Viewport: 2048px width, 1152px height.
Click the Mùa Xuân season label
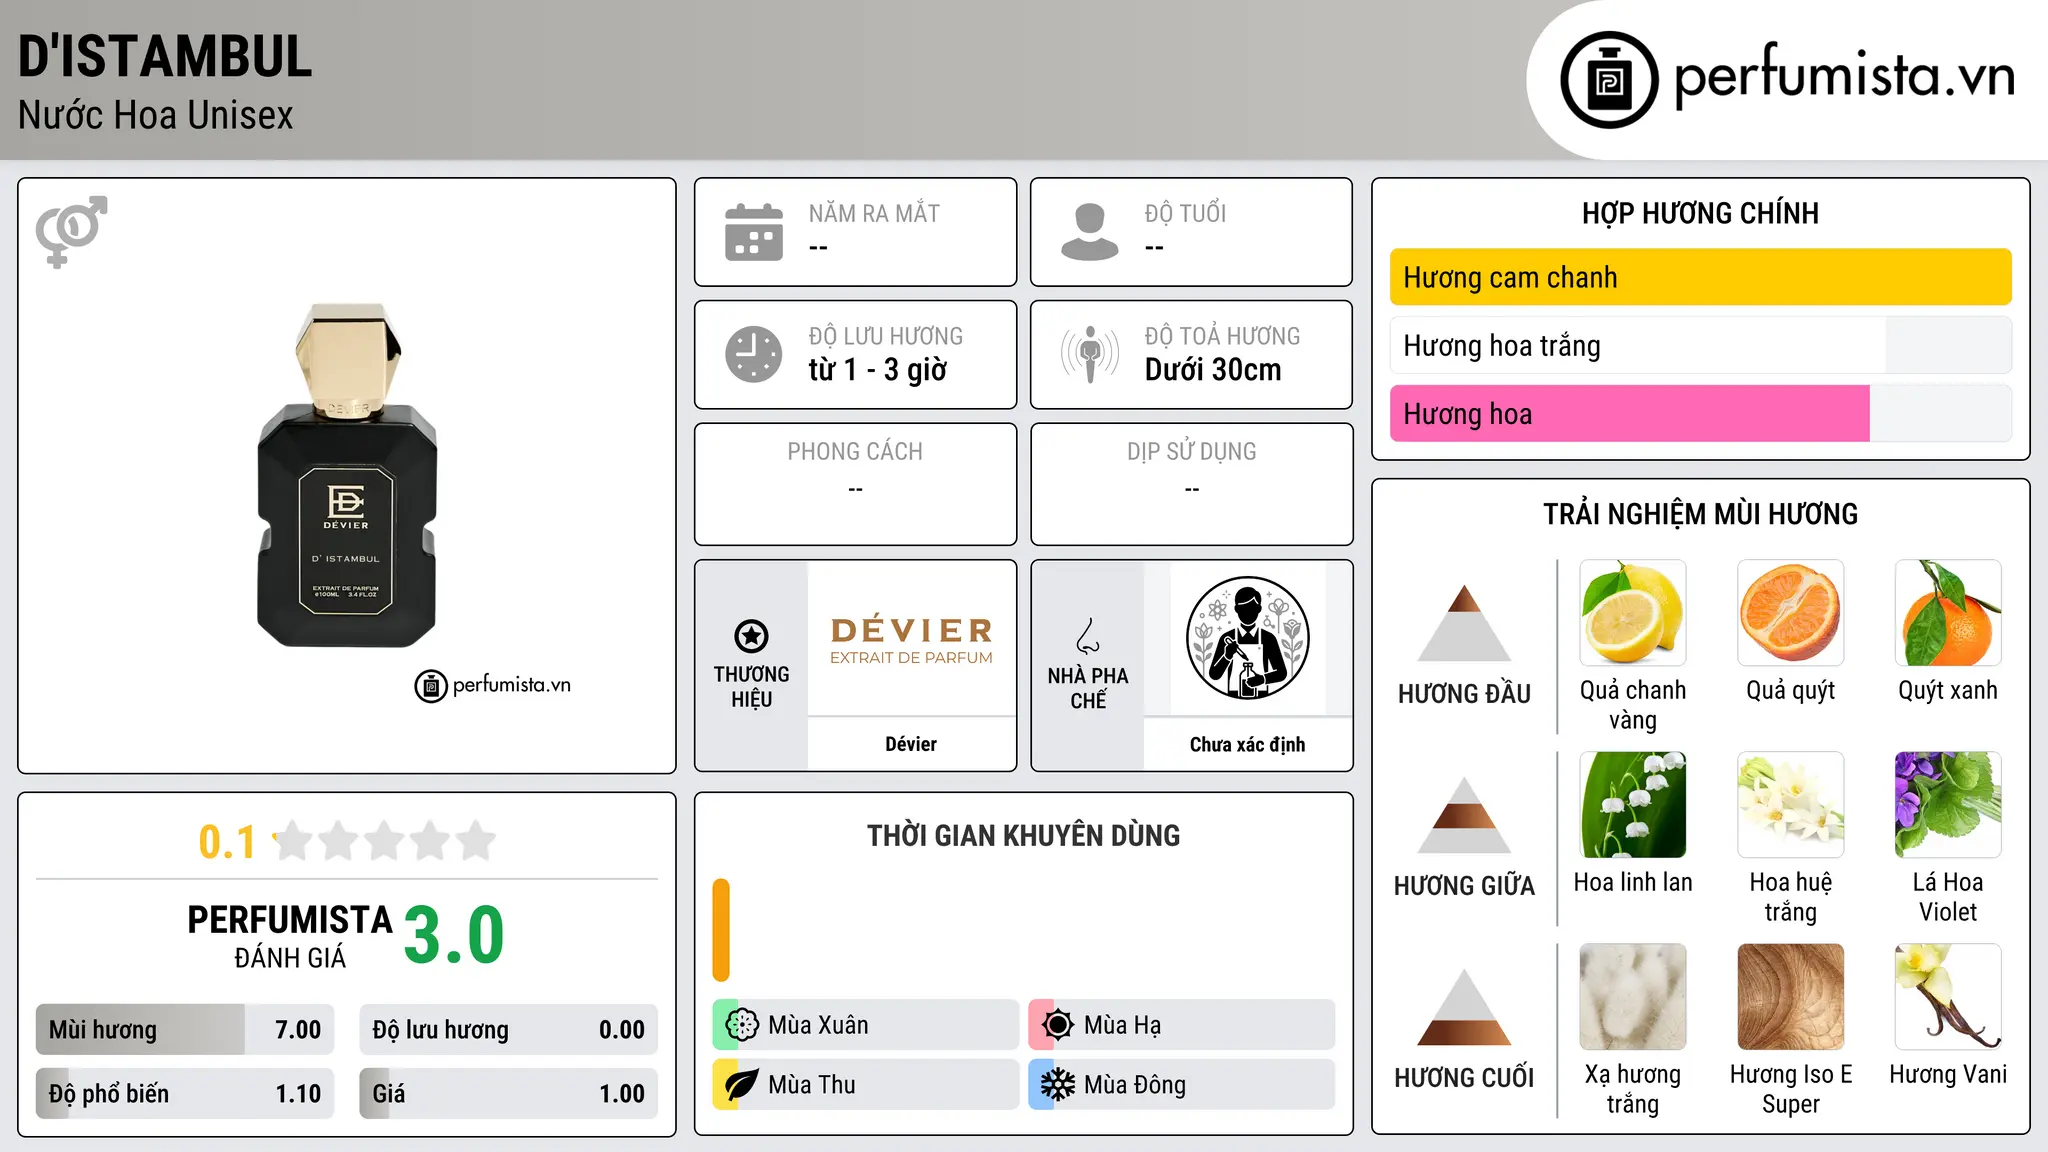click(x=818, y=1025)
